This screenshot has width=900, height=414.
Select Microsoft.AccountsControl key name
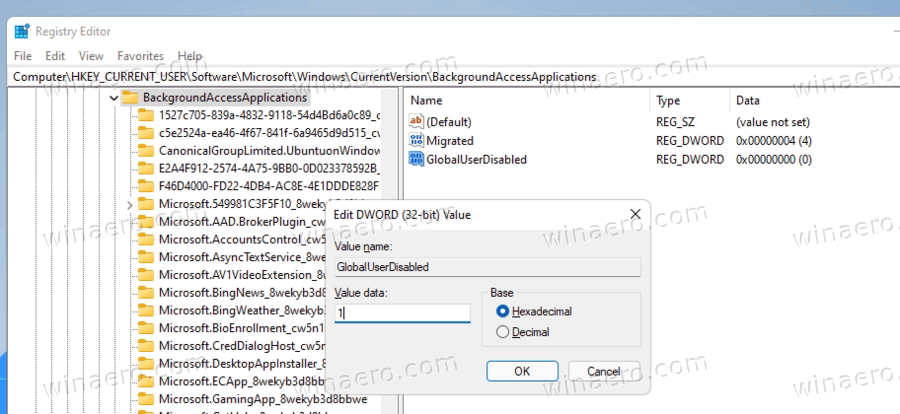pyautogui.click(x=242, y=239)
